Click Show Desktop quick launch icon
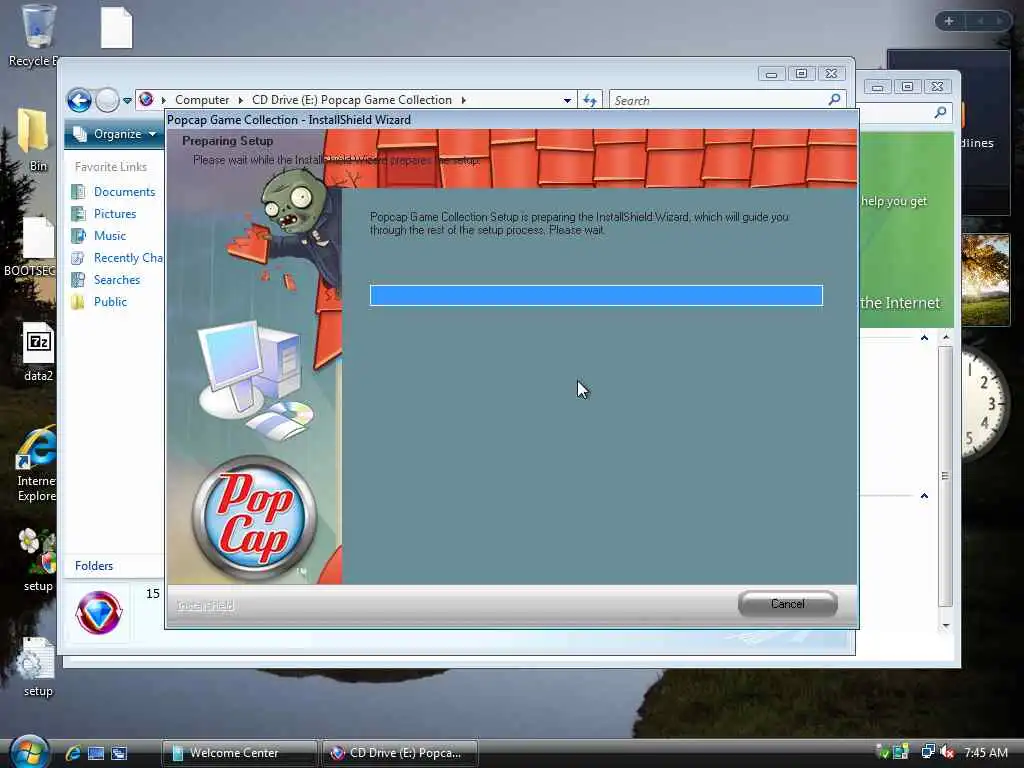Image resolution: width=1024 pixels, height=768 pixels. 96,753
